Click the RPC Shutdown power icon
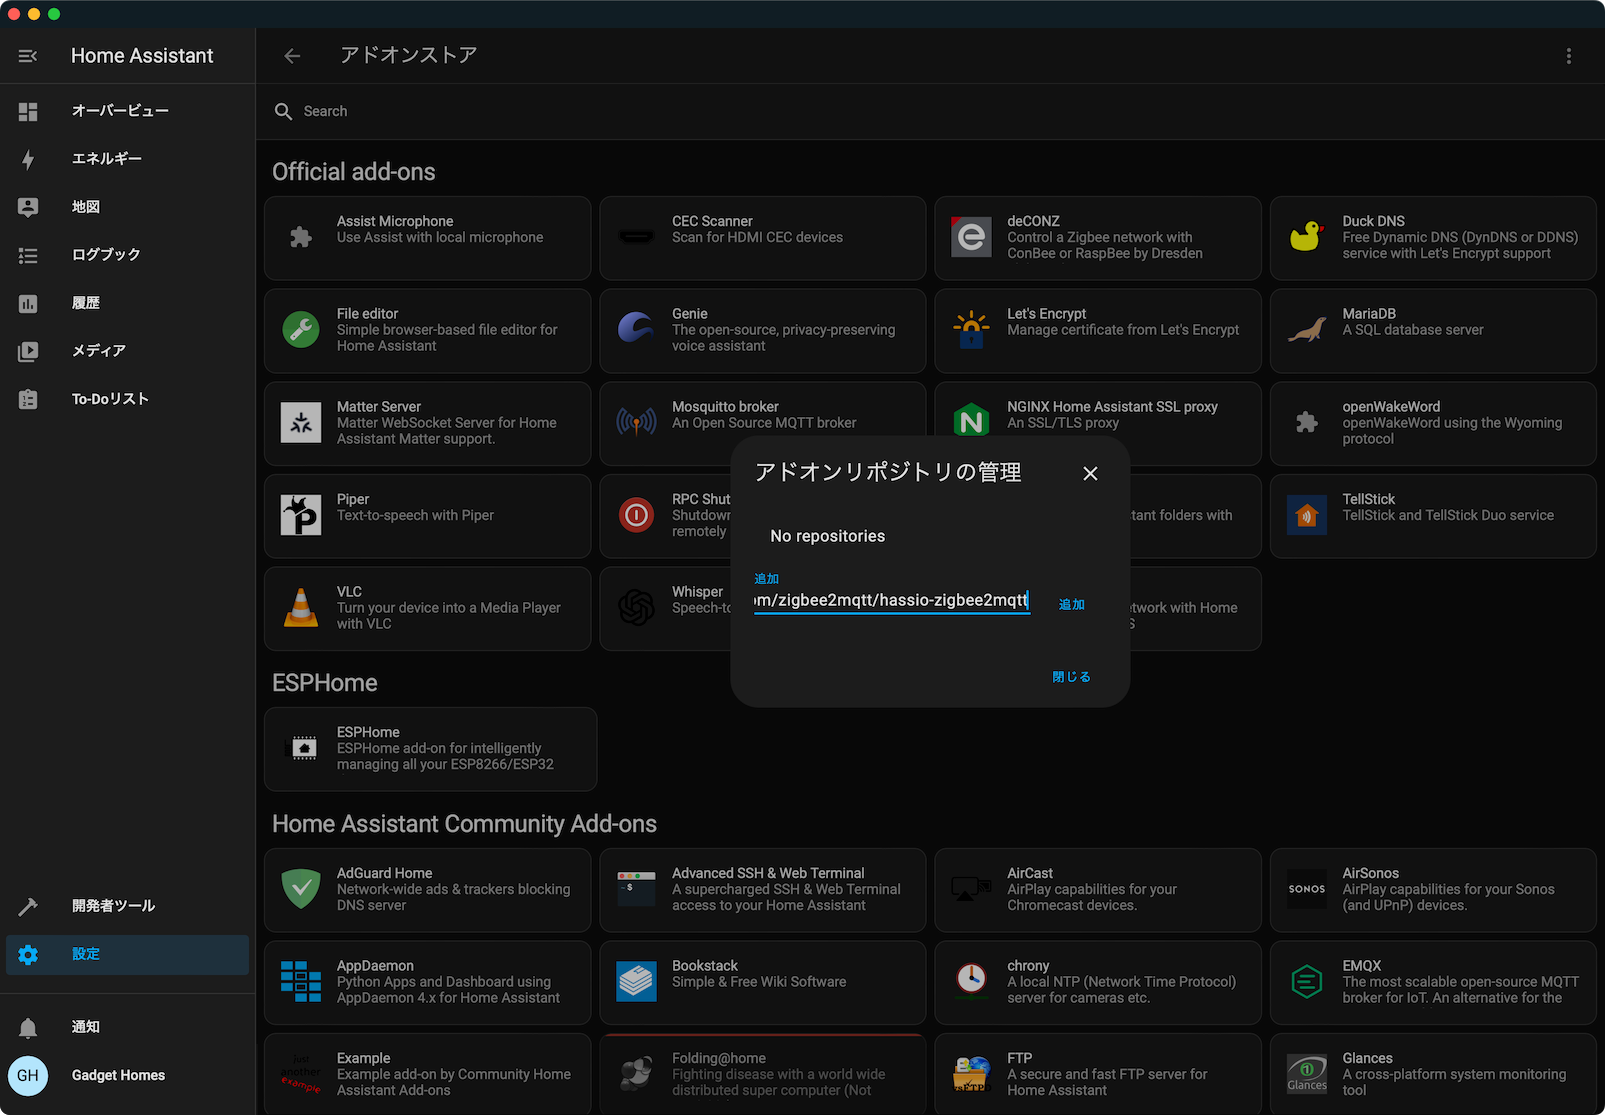The image size is (1605, 1115). coord(636,515)
